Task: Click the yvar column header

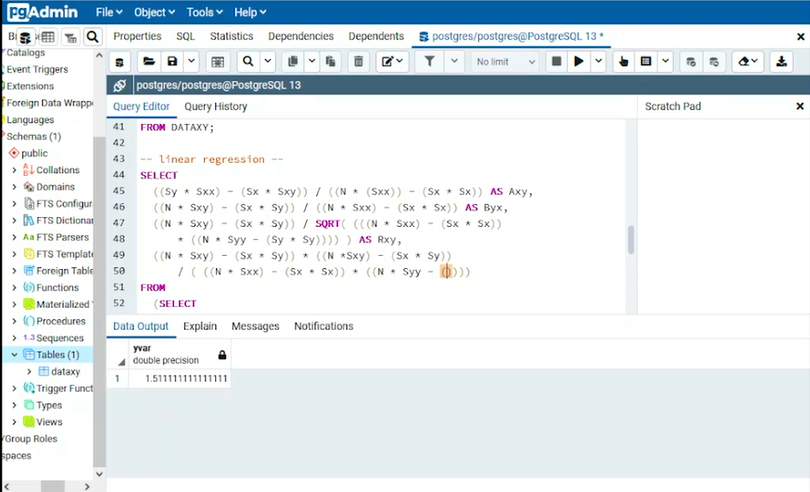Action: point(179,354)
